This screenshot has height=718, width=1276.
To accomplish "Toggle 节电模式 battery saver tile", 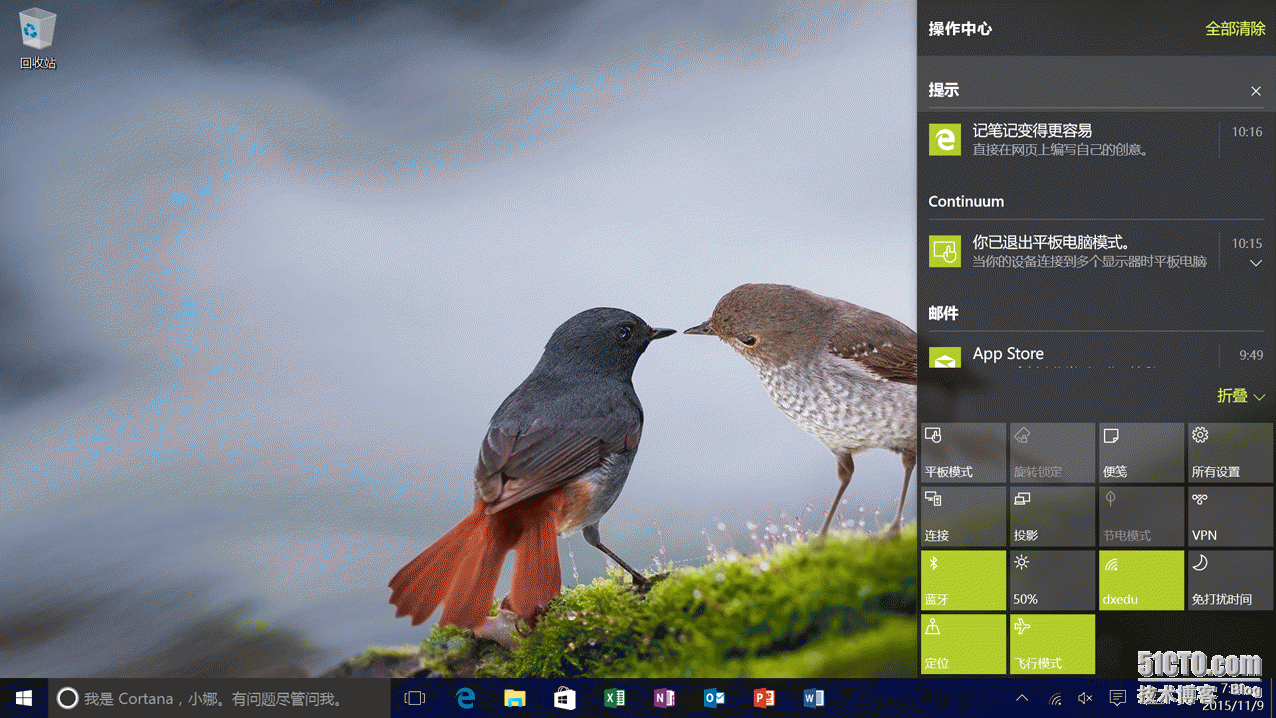I will pyautogui.click(x=1141, y=517).
